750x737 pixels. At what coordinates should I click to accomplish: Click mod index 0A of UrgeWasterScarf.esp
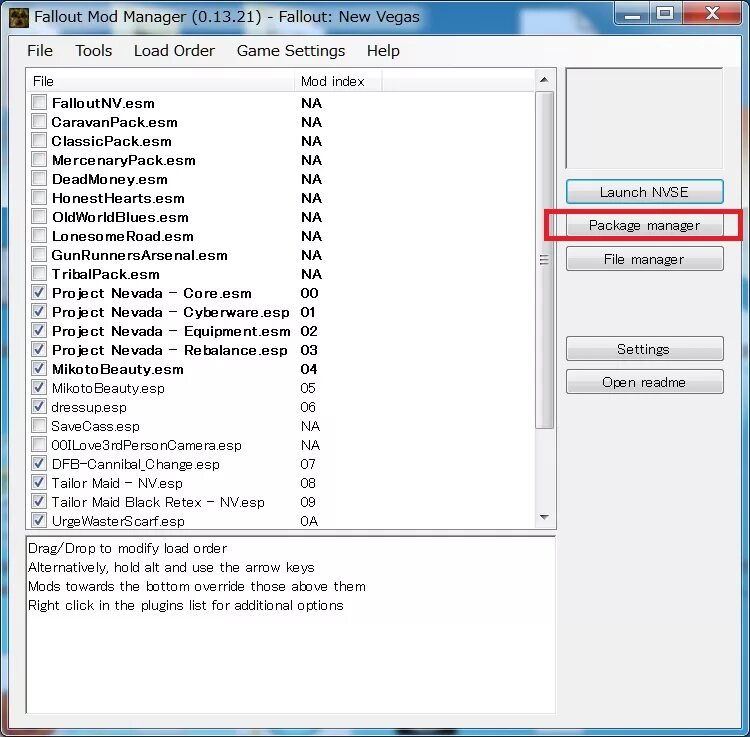tap(309, 521)
